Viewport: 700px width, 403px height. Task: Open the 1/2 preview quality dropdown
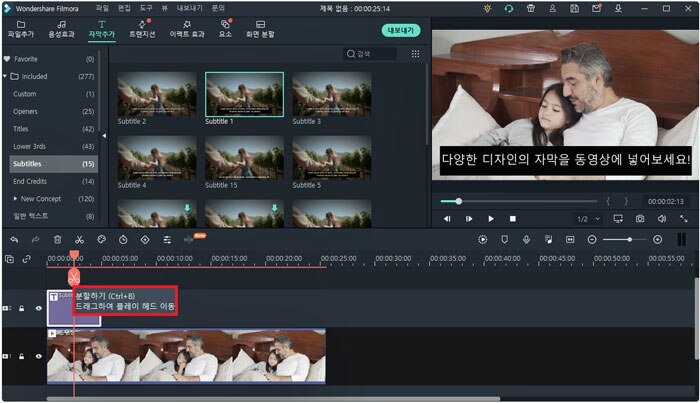click(588, 218)
